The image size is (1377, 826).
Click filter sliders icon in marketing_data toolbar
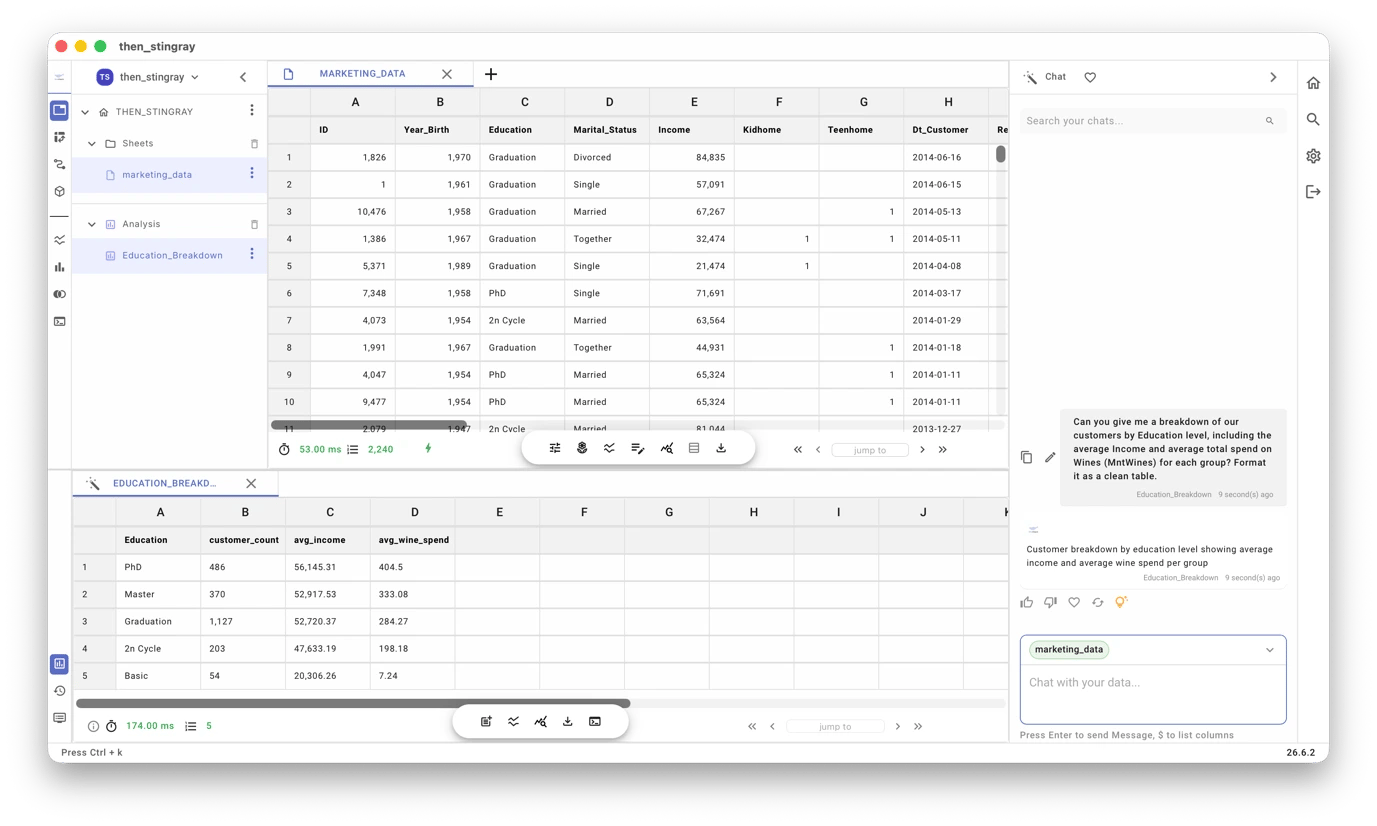tap(555, 449)
